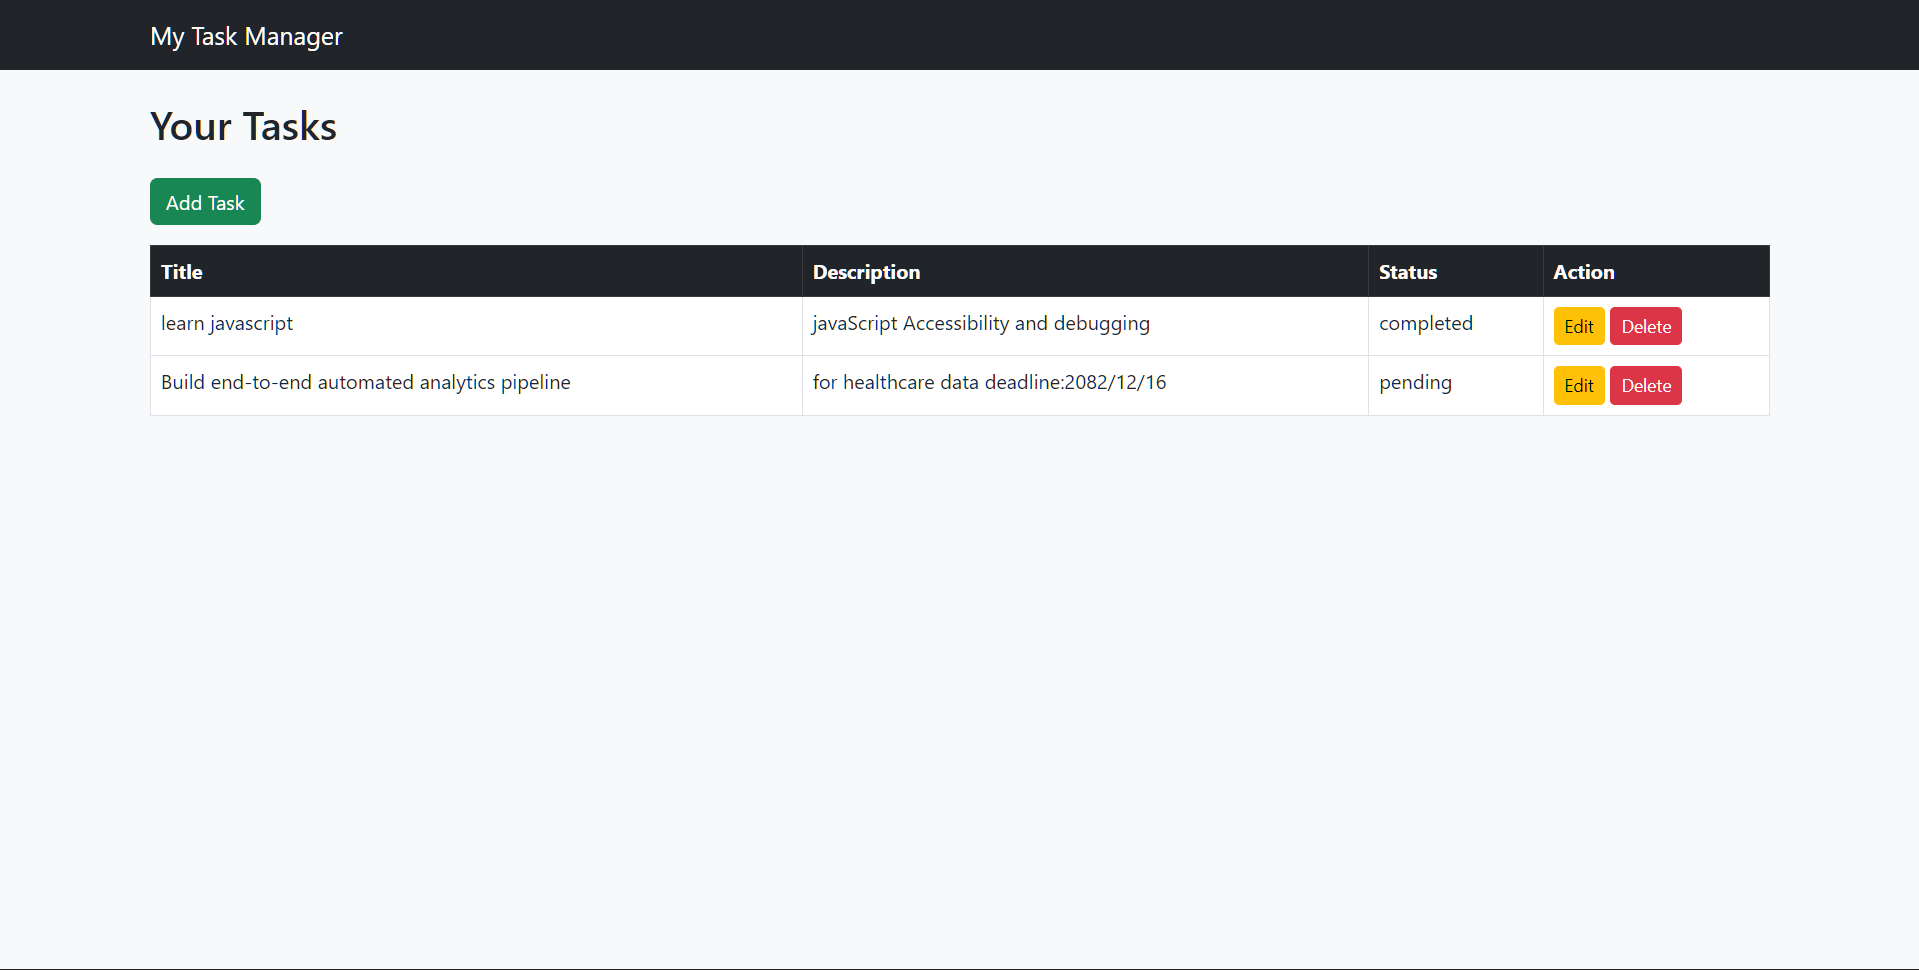Click the pending status text
This screenshot has width=1919, height=970.
point(1415,383)
